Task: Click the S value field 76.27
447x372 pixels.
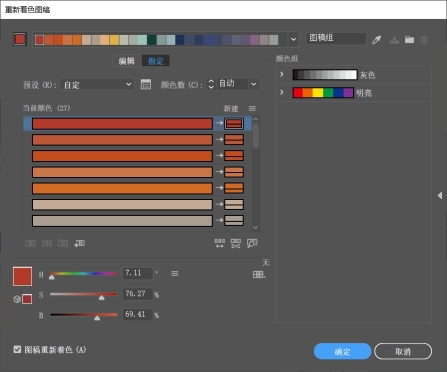Action: click(x=138, y=294)
